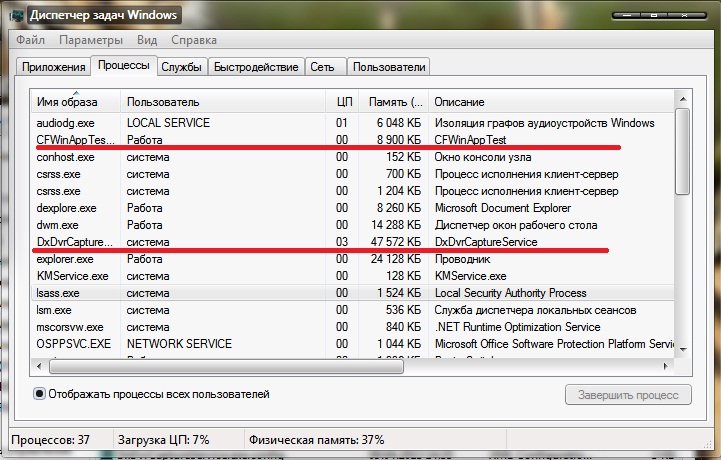The height and width of the screenshot is (460, 721).
Task: Open the Пользователи tab
Action: pyautogui.click(x=389, y=67)
